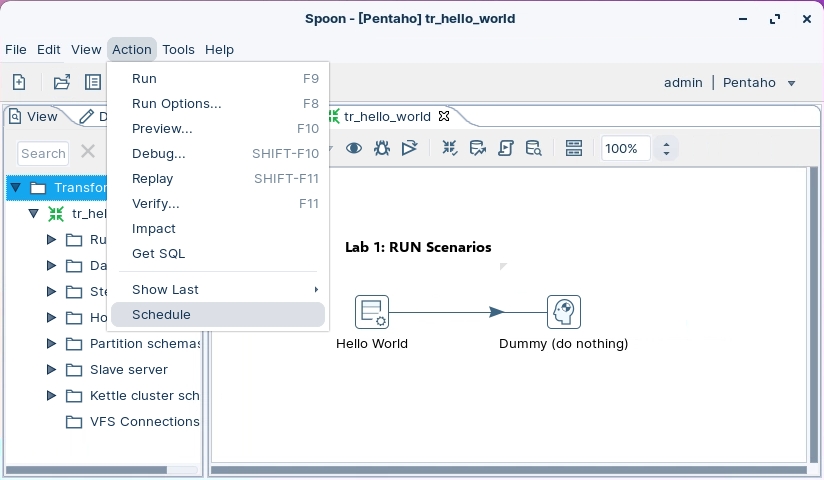This screenshot has height=480, width=824.
Task: Click the explore repository toolbar icon
Action: tap(93, 82)
